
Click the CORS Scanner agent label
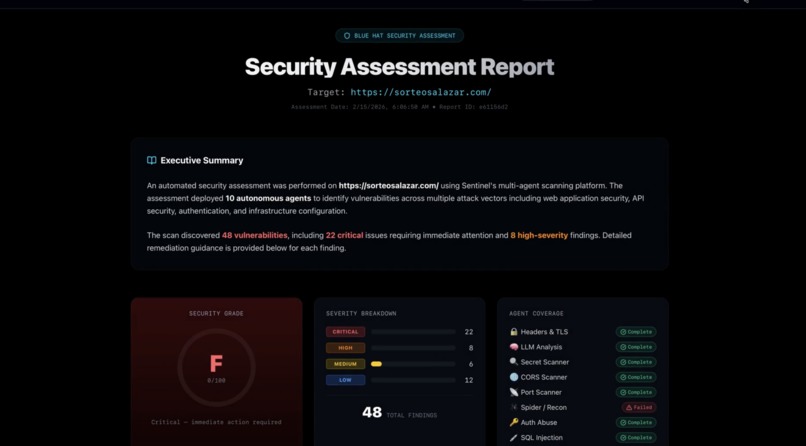click(544, 377)
